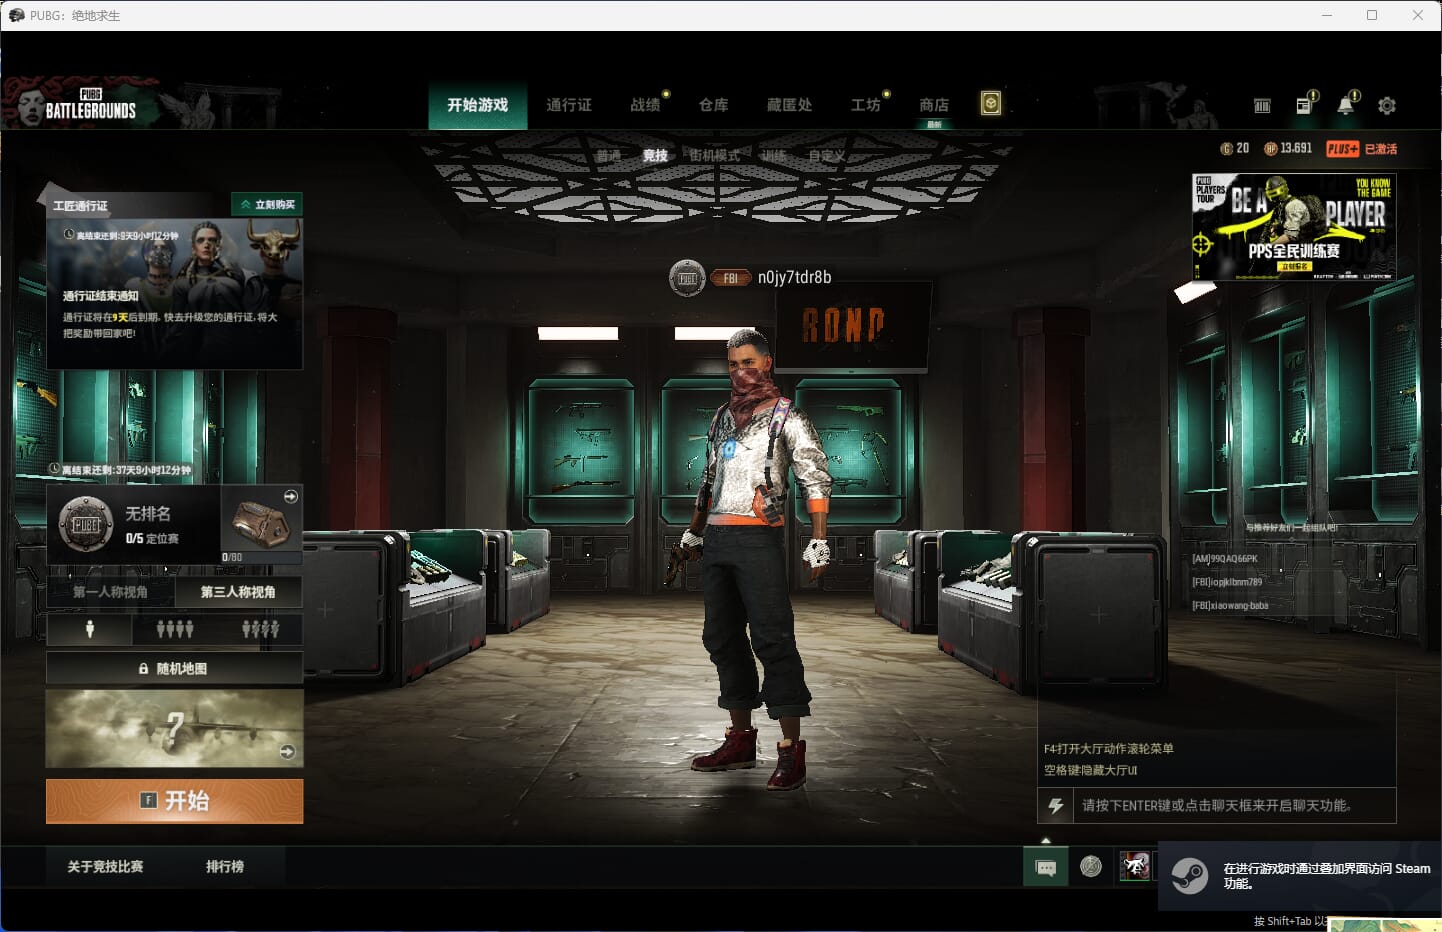The image size is (1442, 932).
Task: Click the random map plane thumbnail
Action: tap(175, 728)
